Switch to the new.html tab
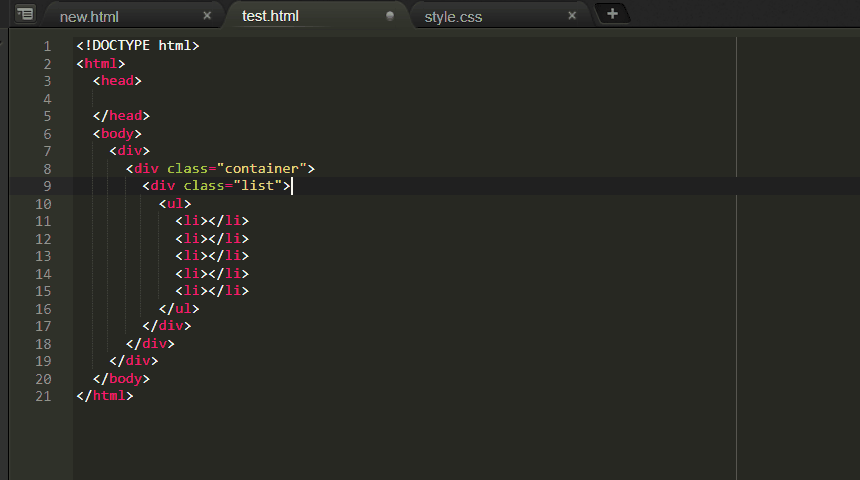 tap(89, 17)
